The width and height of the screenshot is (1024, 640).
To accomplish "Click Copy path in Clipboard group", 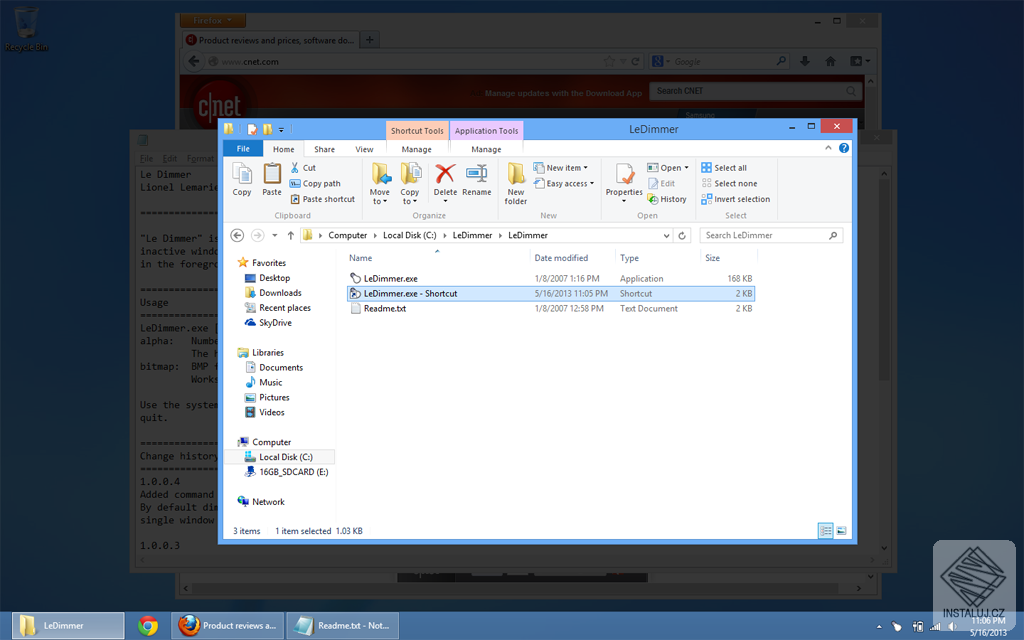I will click(x=315, y=184).
